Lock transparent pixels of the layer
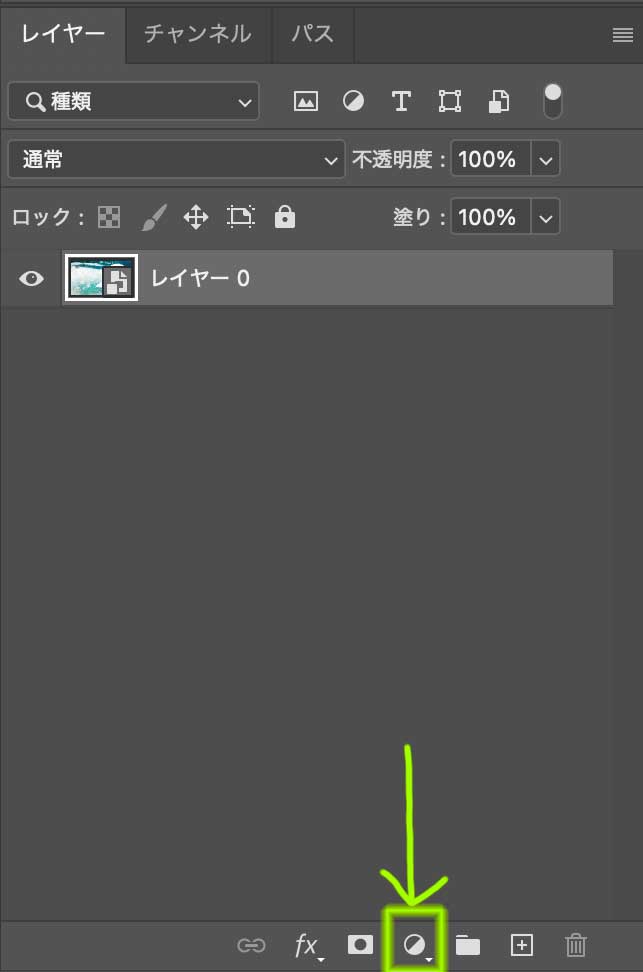Image resolution: width=643 pixels, height=972 pixels. (108, 217)
